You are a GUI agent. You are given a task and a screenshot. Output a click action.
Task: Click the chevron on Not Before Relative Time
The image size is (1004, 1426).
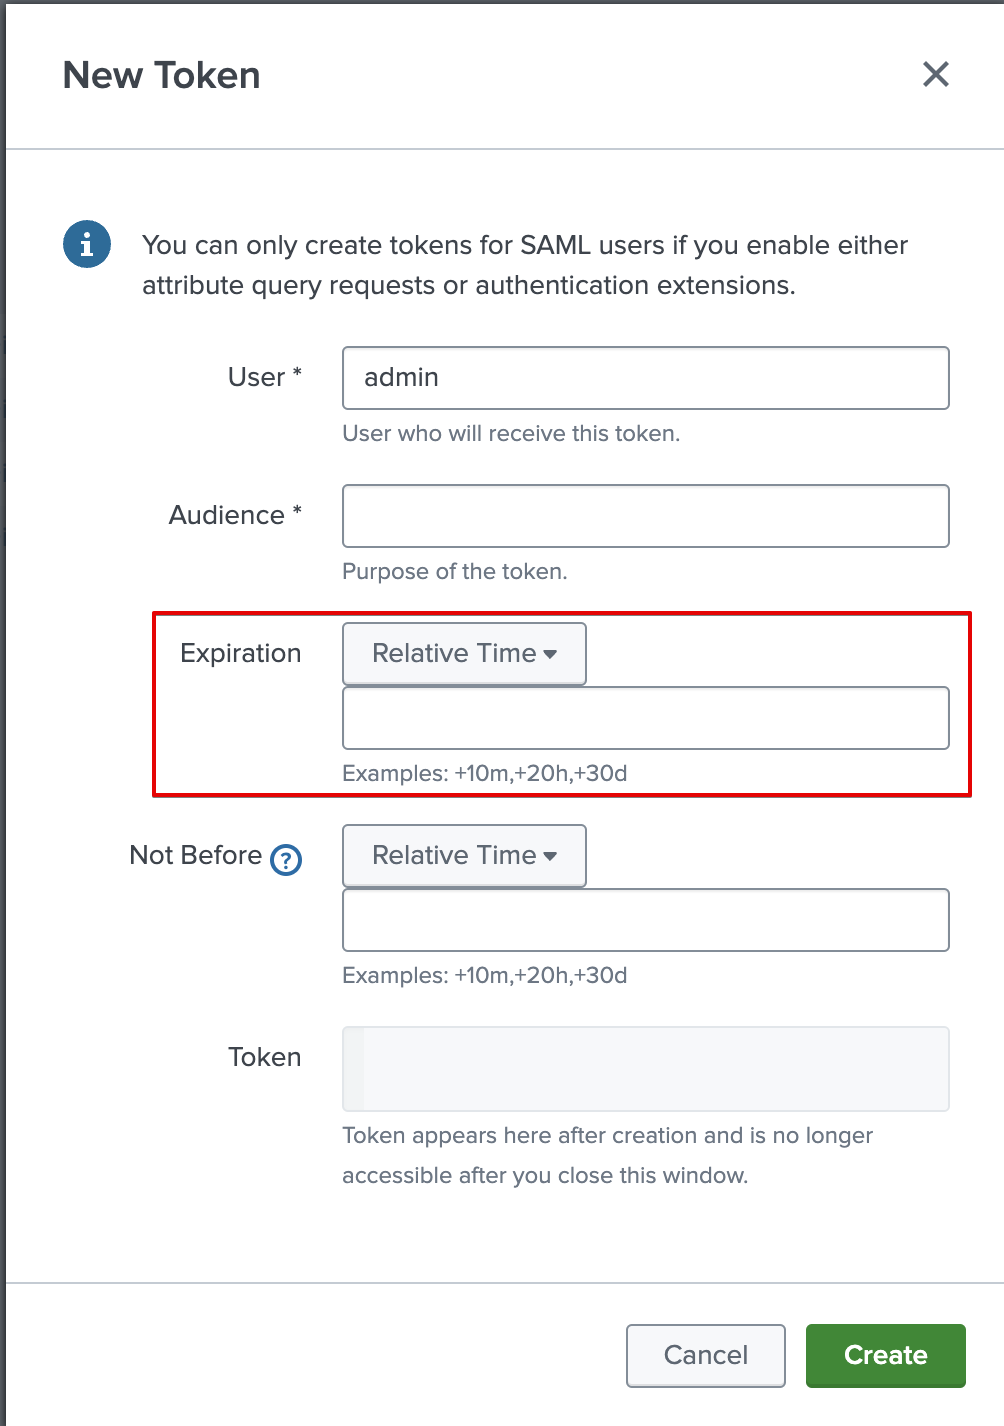coord(551,855)
